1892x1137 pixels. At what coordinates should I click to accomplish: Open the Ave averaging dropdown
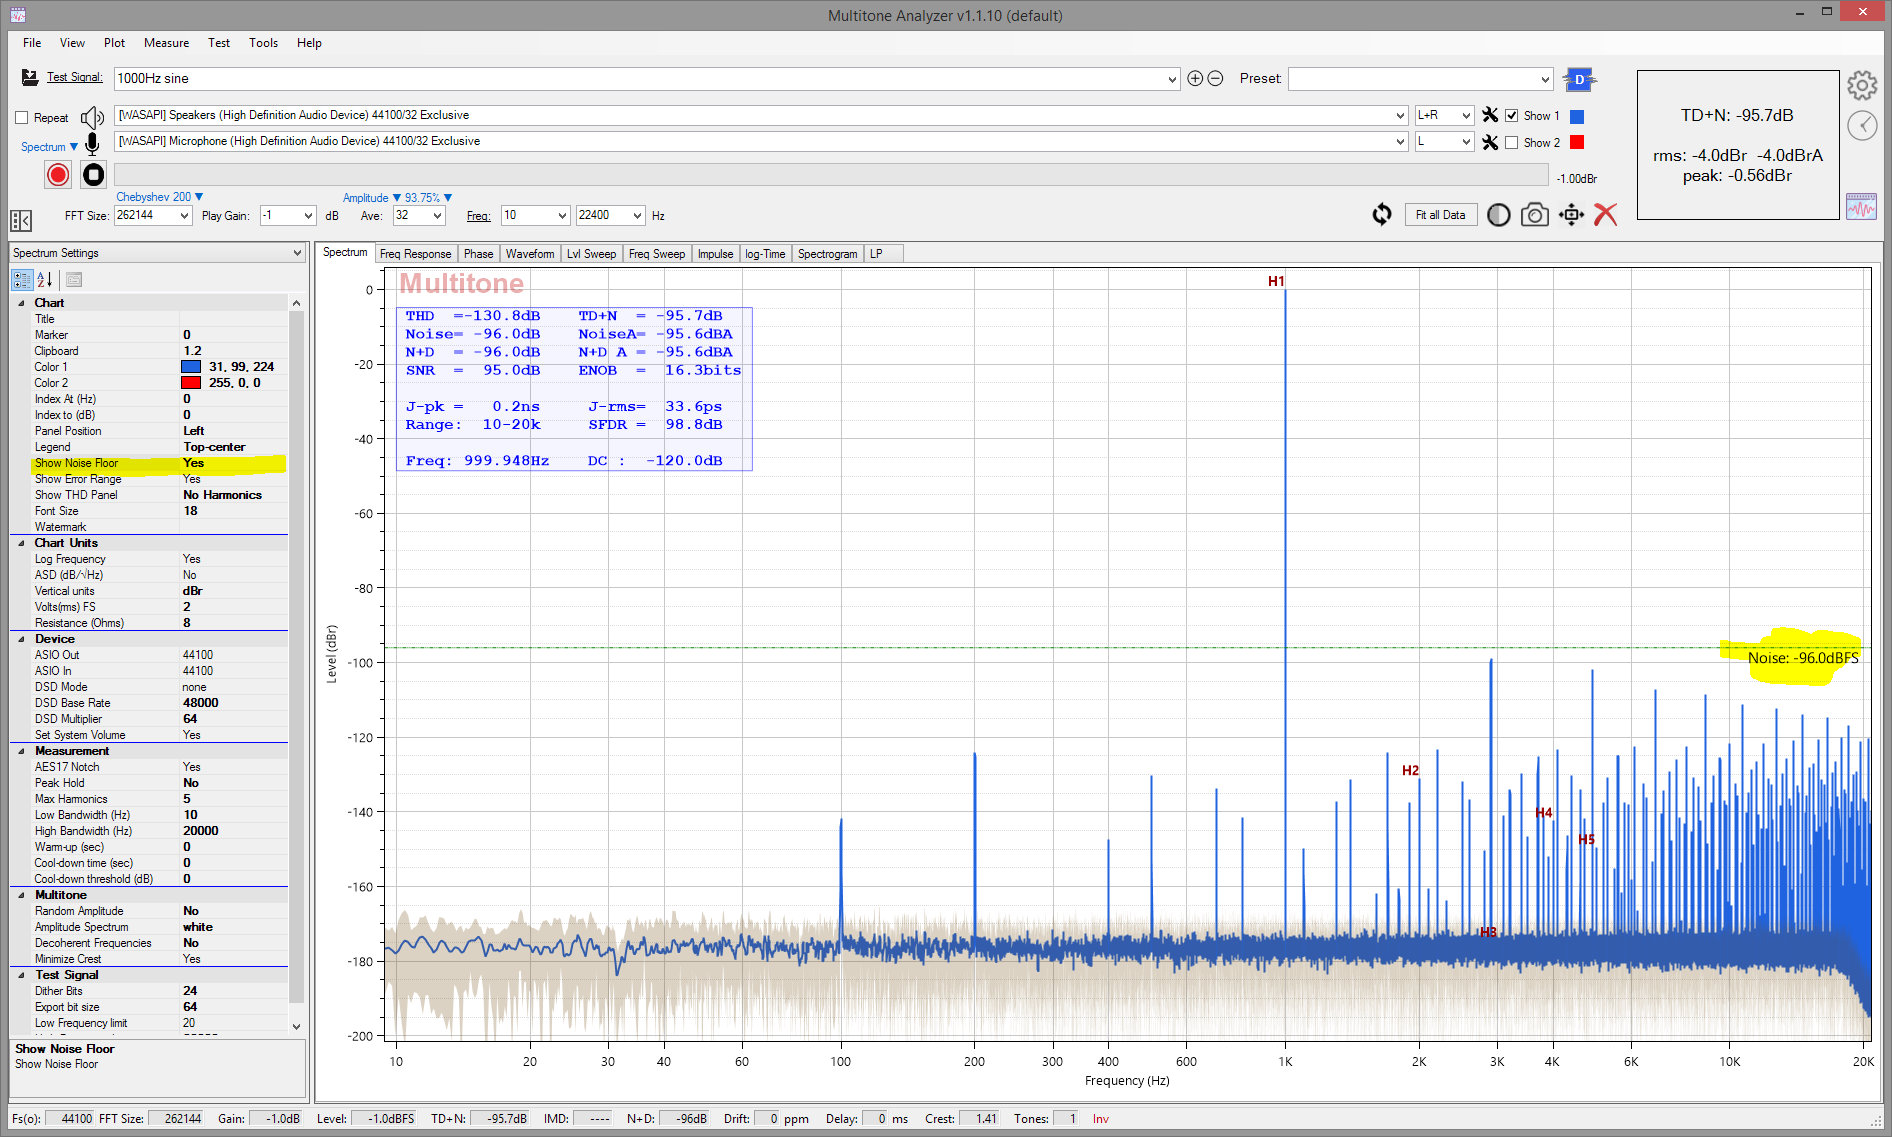[x=437, y=216]
